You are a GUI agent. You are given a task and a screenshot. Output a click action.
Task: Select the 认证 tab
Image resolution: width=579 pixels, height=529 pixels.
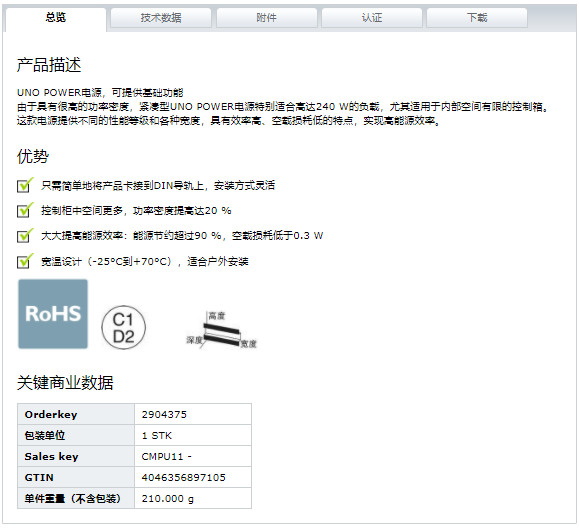[x=372, y=18]
